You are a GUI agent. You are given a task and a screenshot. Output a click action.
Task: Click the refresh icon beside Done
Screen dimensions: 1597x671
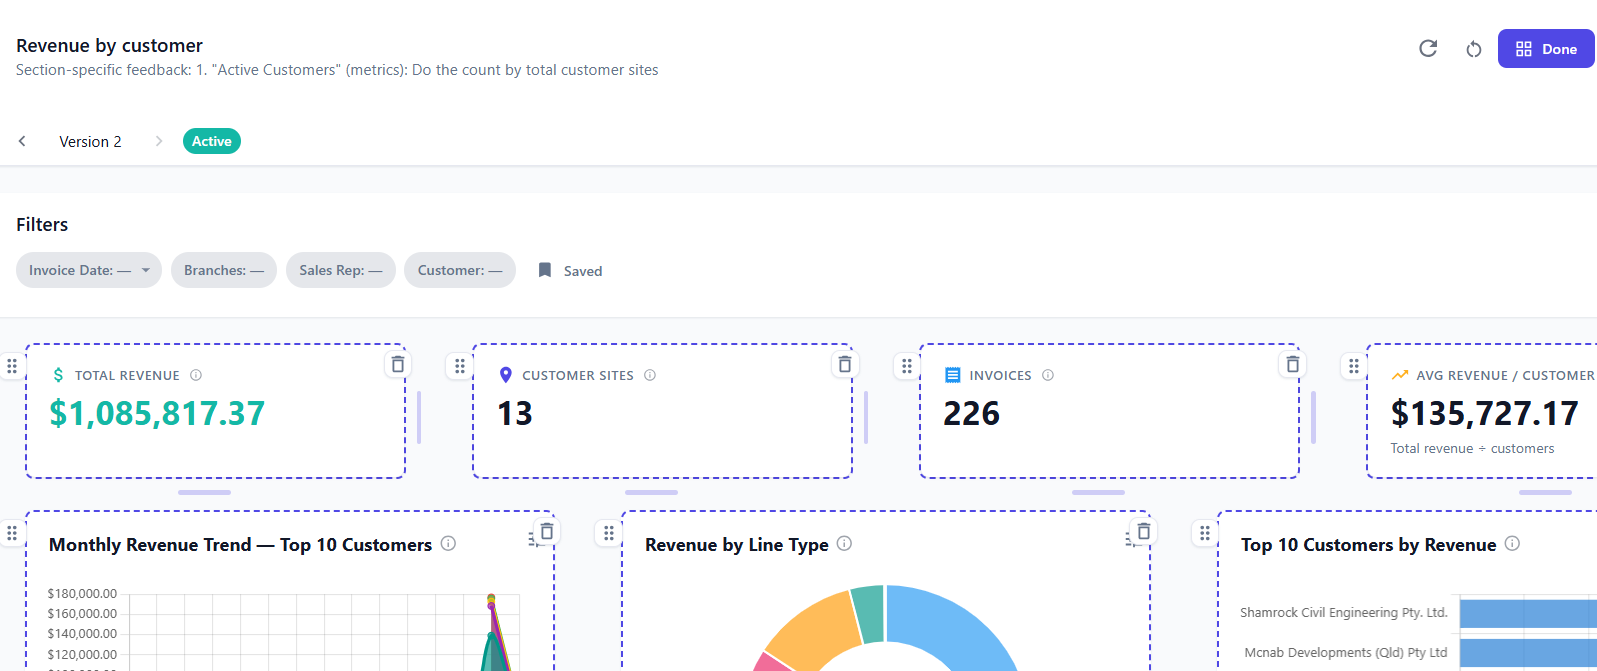click(1428, 48)
